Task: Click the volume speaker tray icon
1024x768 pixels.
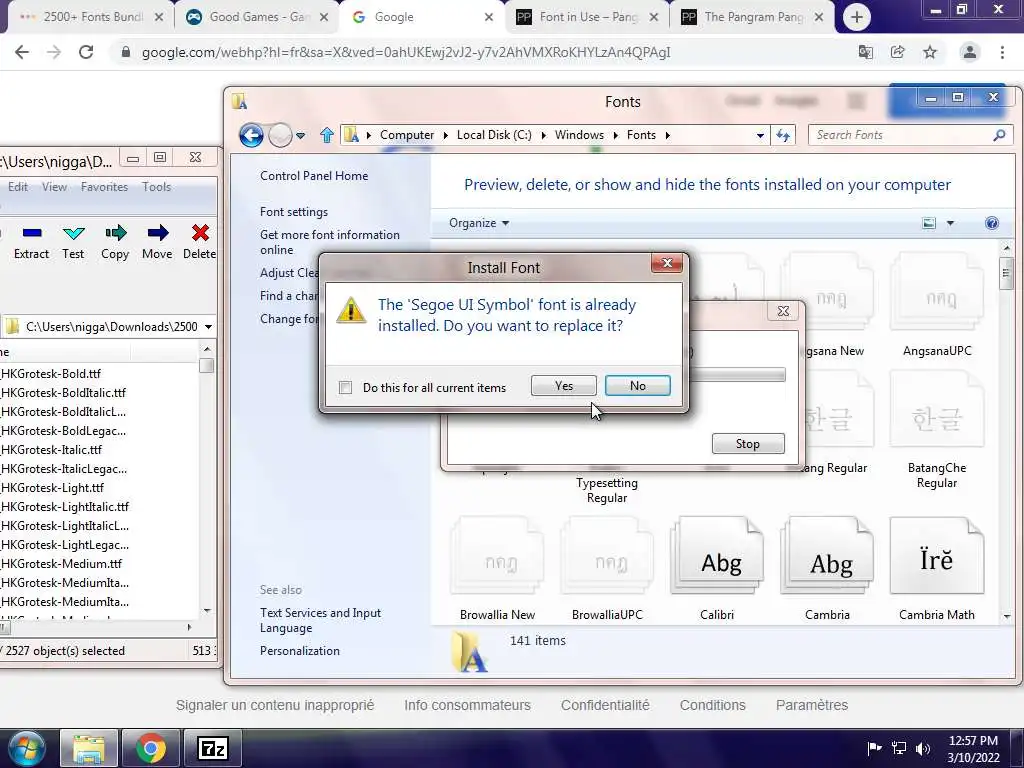Action: point(923,748)
